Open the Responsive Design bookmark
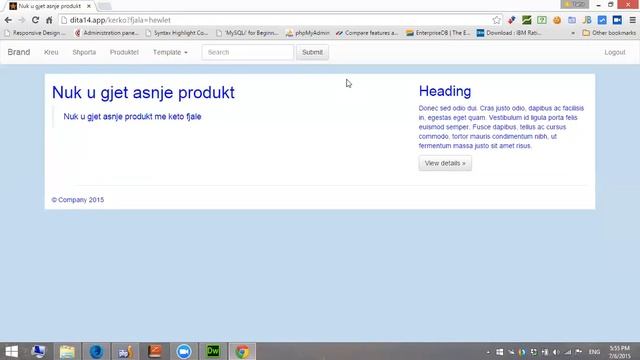This screenshot has height=360, width=640. pyautogui.click(x=35, y=33)
